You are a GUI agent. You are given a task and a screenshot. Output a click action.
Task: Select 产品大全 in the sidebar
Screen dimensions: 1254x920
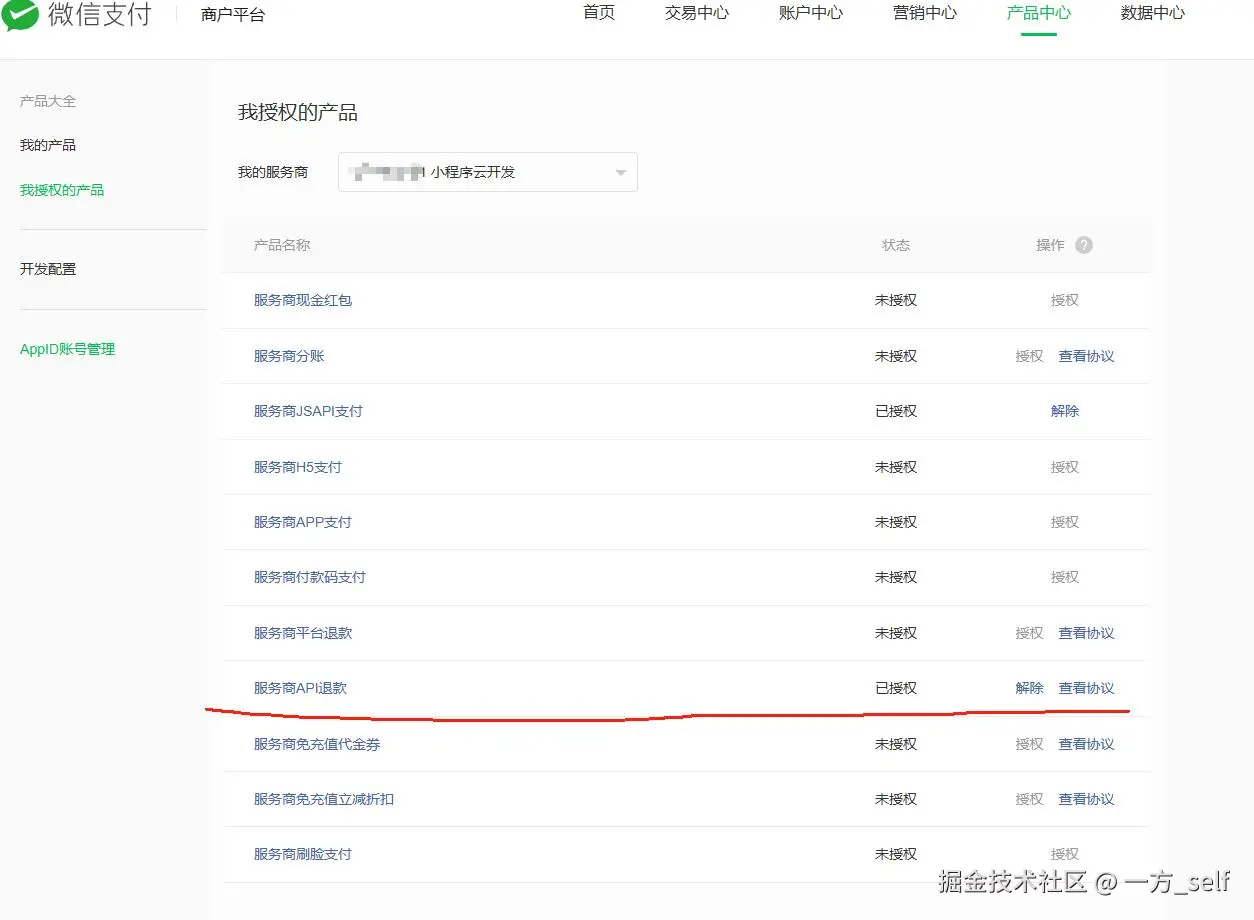click(48, 101)
